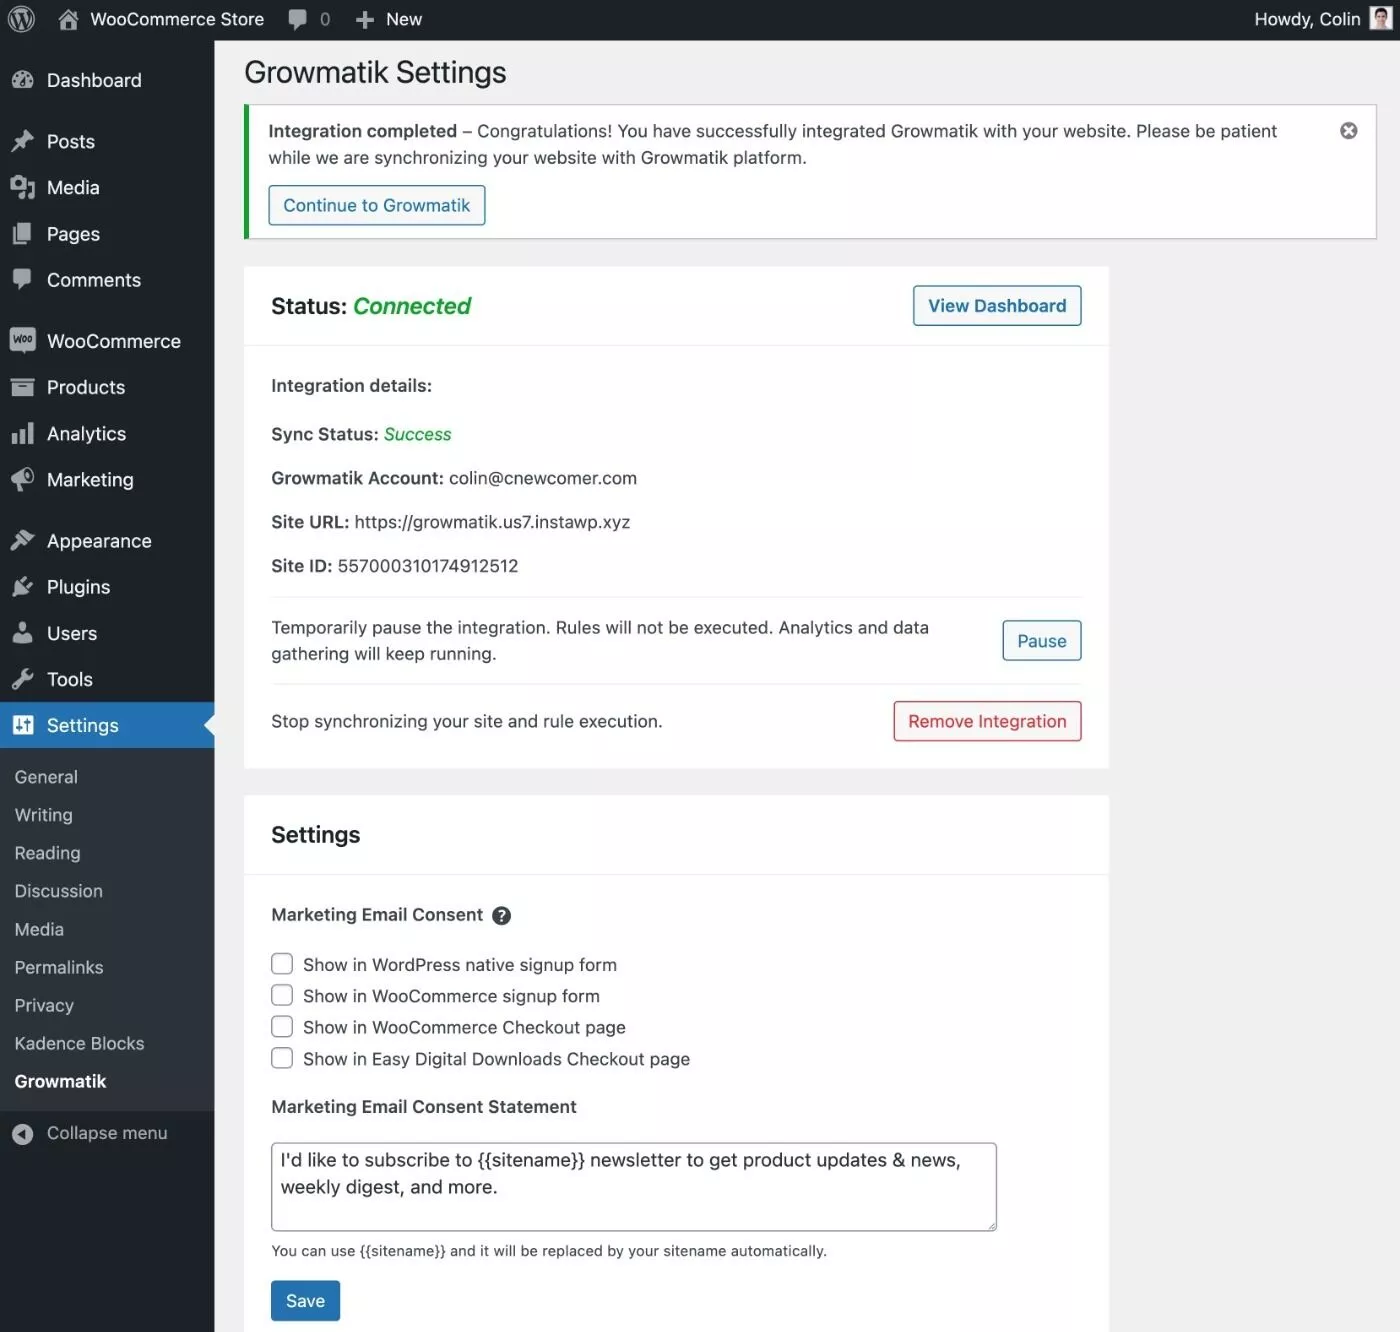Dismiss the Integration completed notice

click(x=1349, y=131)
